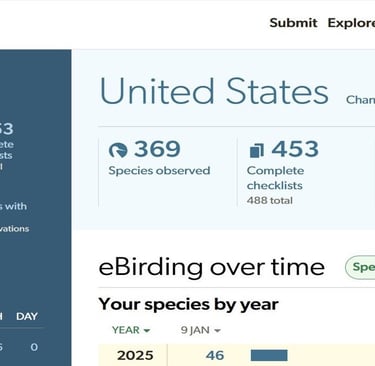Click the 2025 species bar
This screenshot has height=366, width=375.
tap(269, 355)
